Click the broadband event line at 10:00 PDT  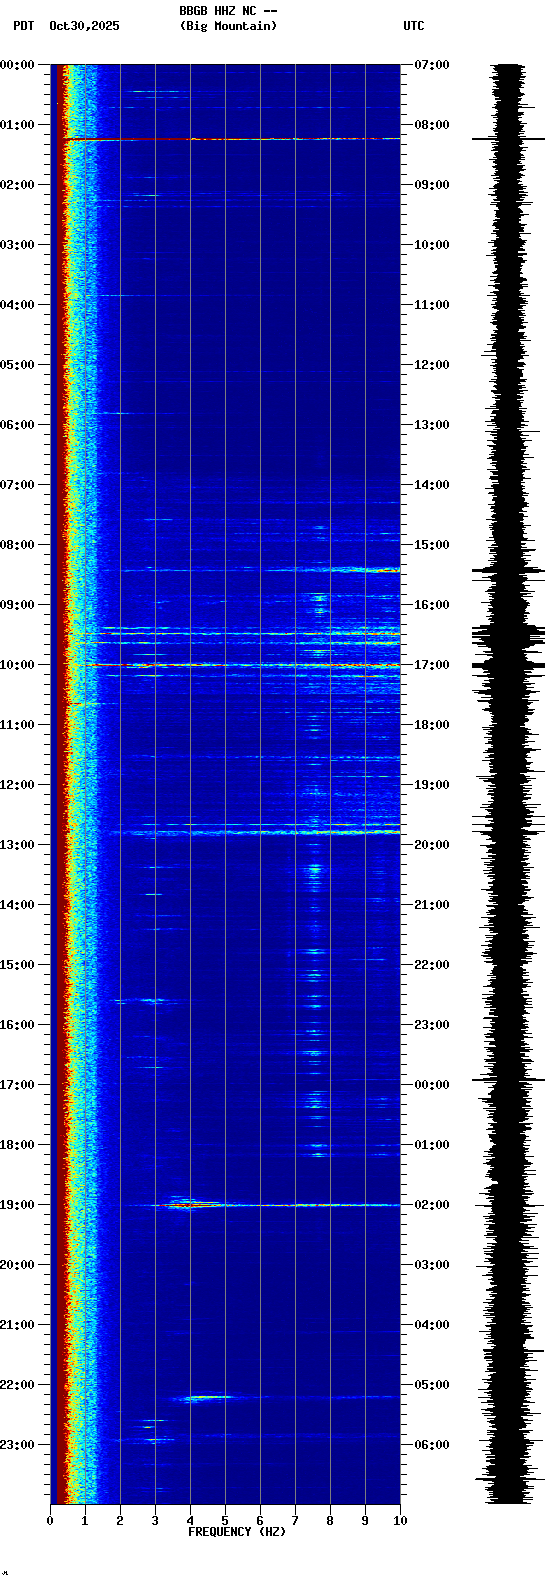pyautogui.click(x=245, y=664)
